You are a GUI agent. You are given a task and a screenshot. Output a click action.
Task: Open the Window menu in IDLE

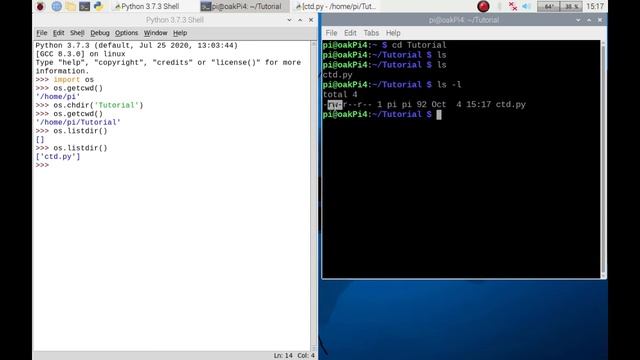click(156, 33)
